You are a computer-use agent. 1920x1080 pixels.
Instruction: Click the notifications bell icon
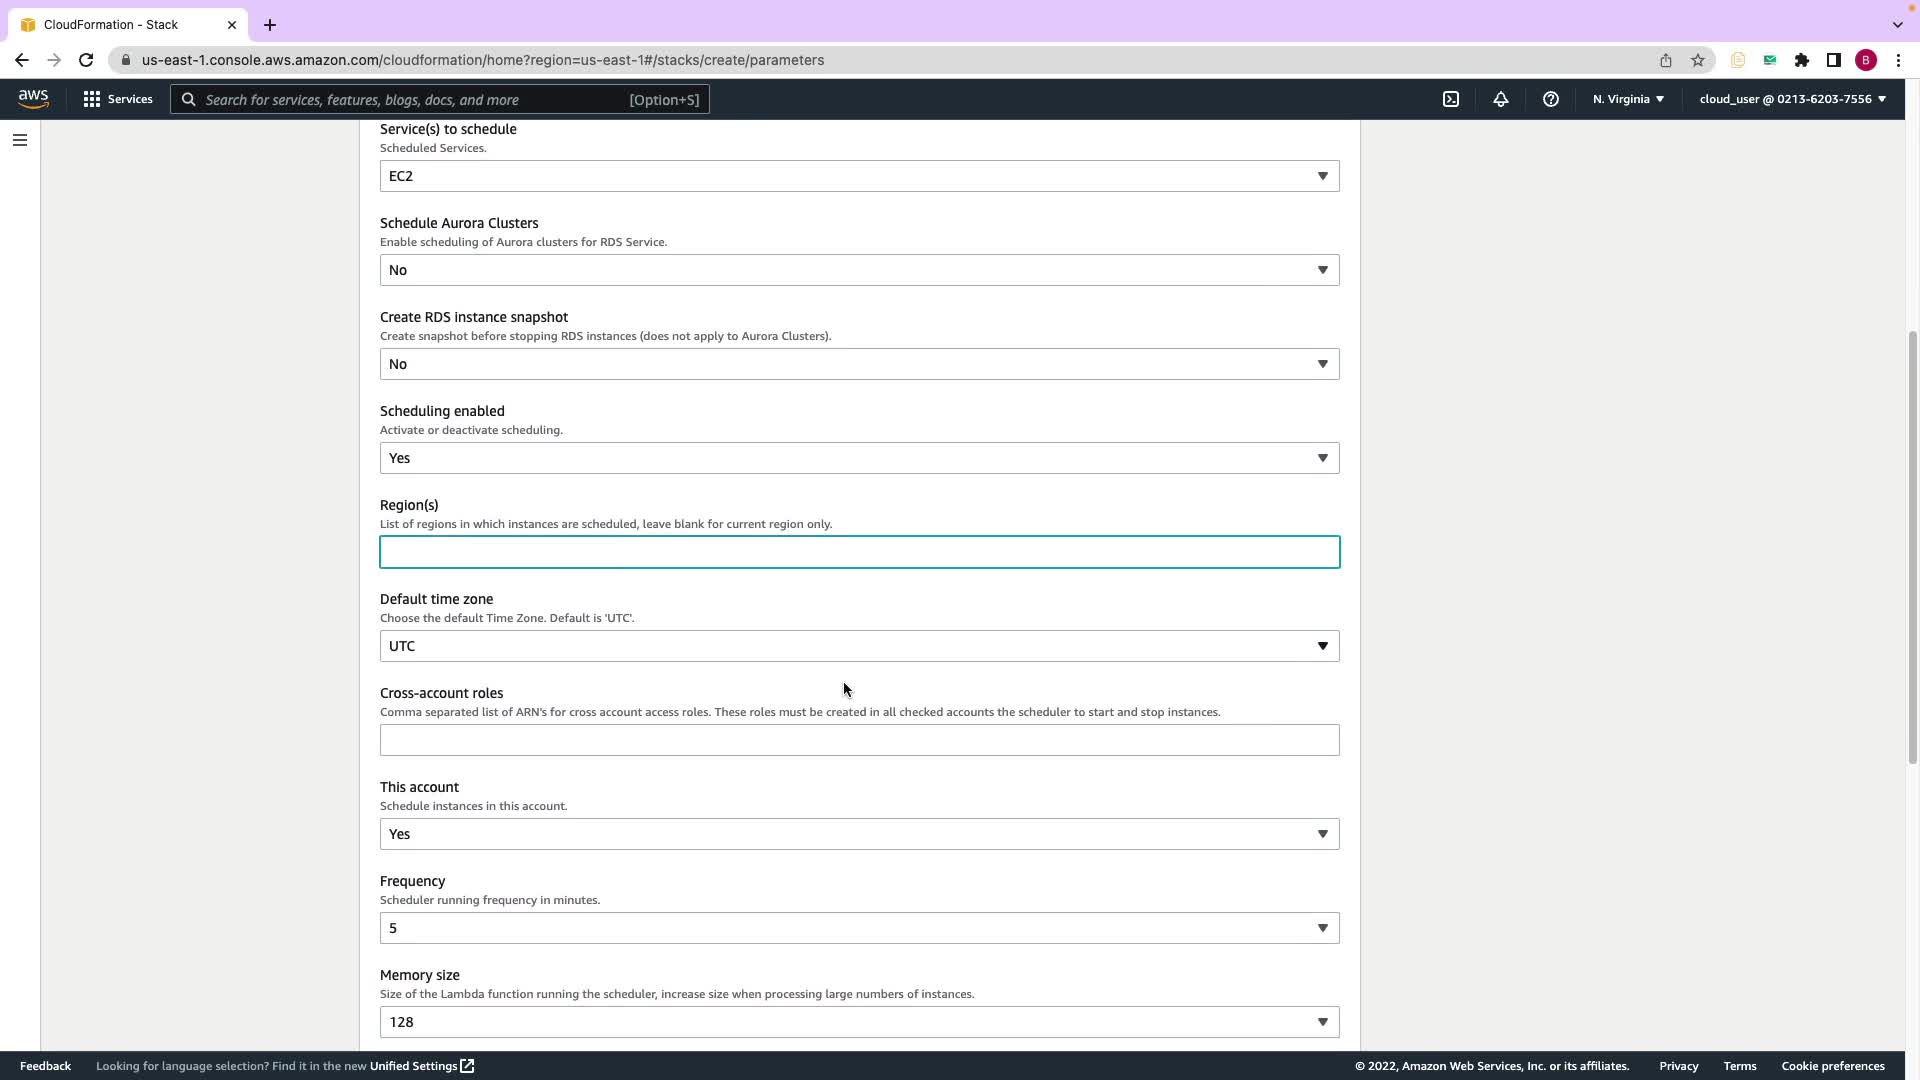tap(1500, 99)
